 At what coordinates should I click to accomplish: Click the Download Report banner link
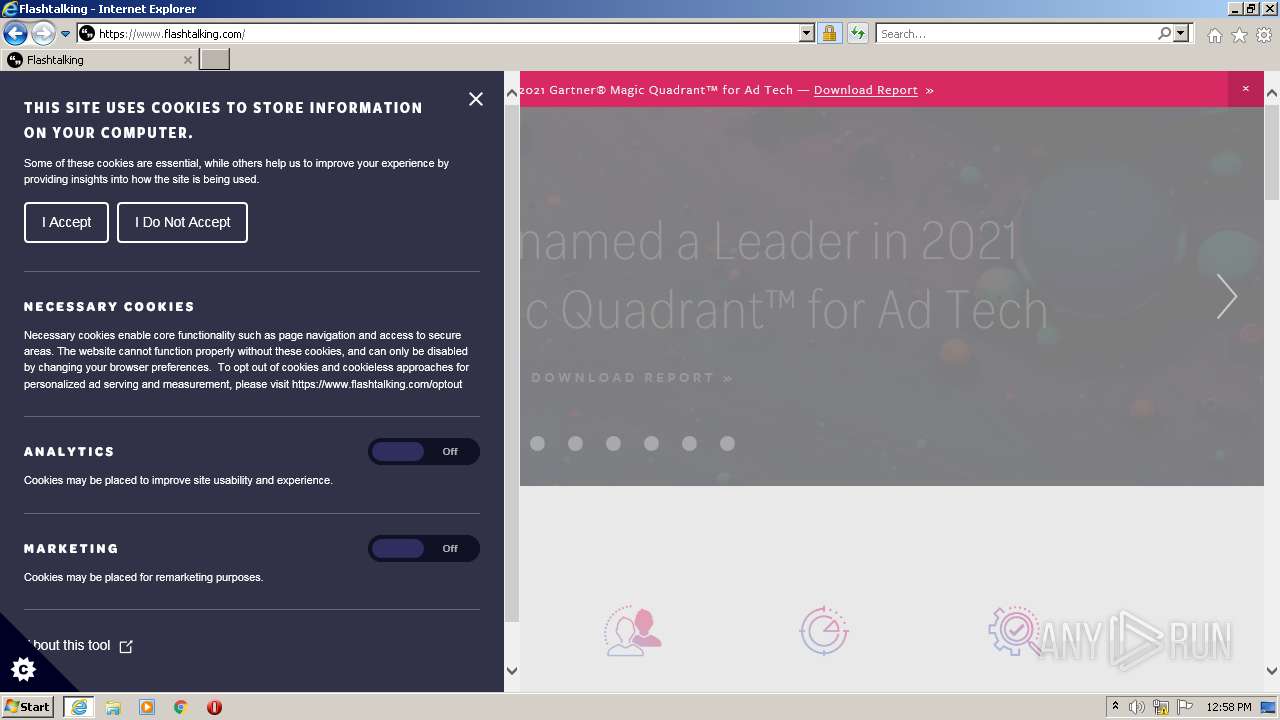coord(866,90)
